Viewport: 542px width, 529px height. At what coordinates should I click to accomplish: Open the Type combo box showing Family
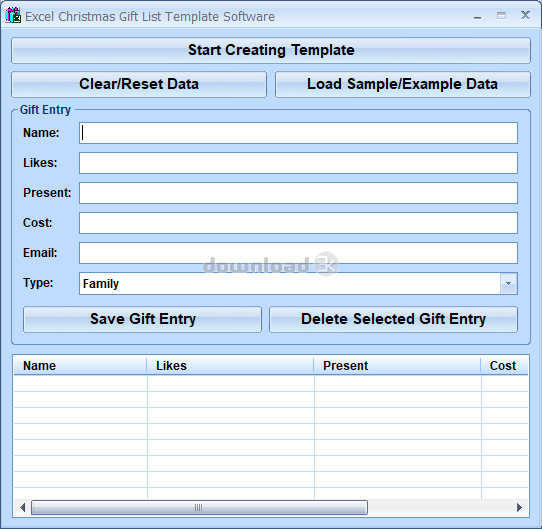(298, 284)
